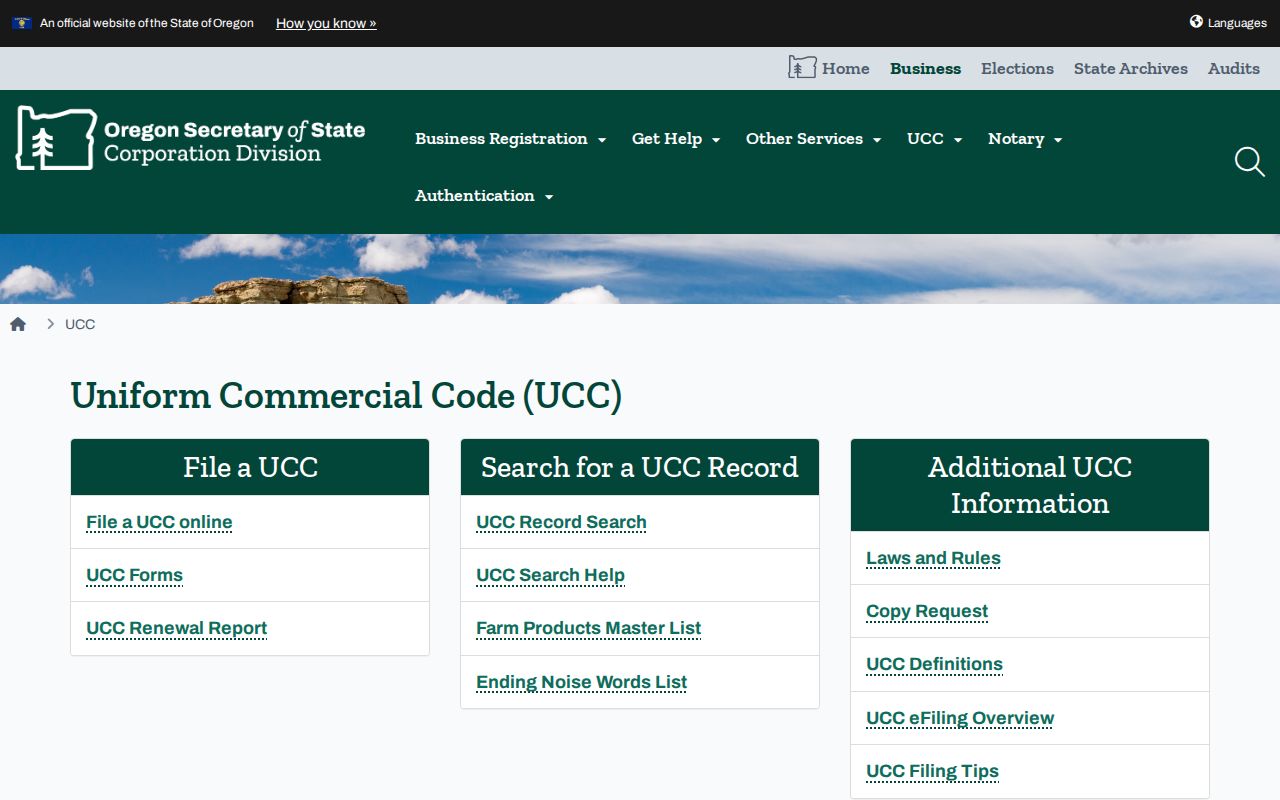Click the UCC Filing Tips link
The height and width of the screenshot is (800, 1280).
click(x=932, y=771)
